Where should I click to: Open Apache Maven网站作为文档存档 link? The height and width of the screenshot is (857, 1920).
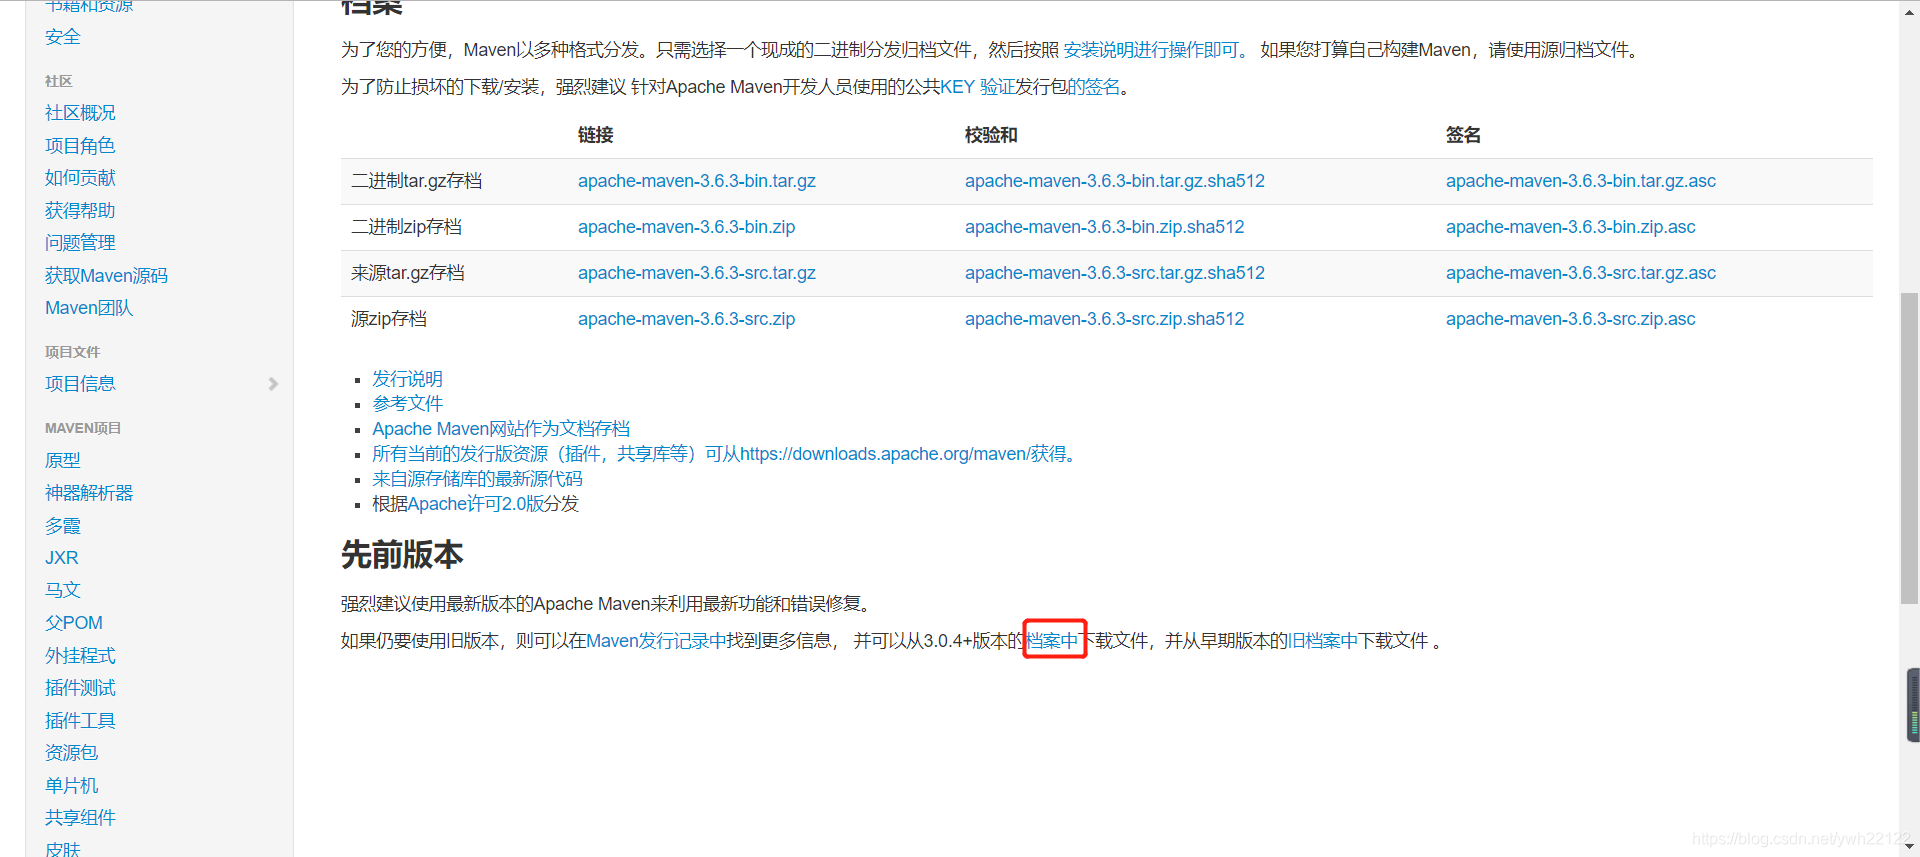[501, 429]
